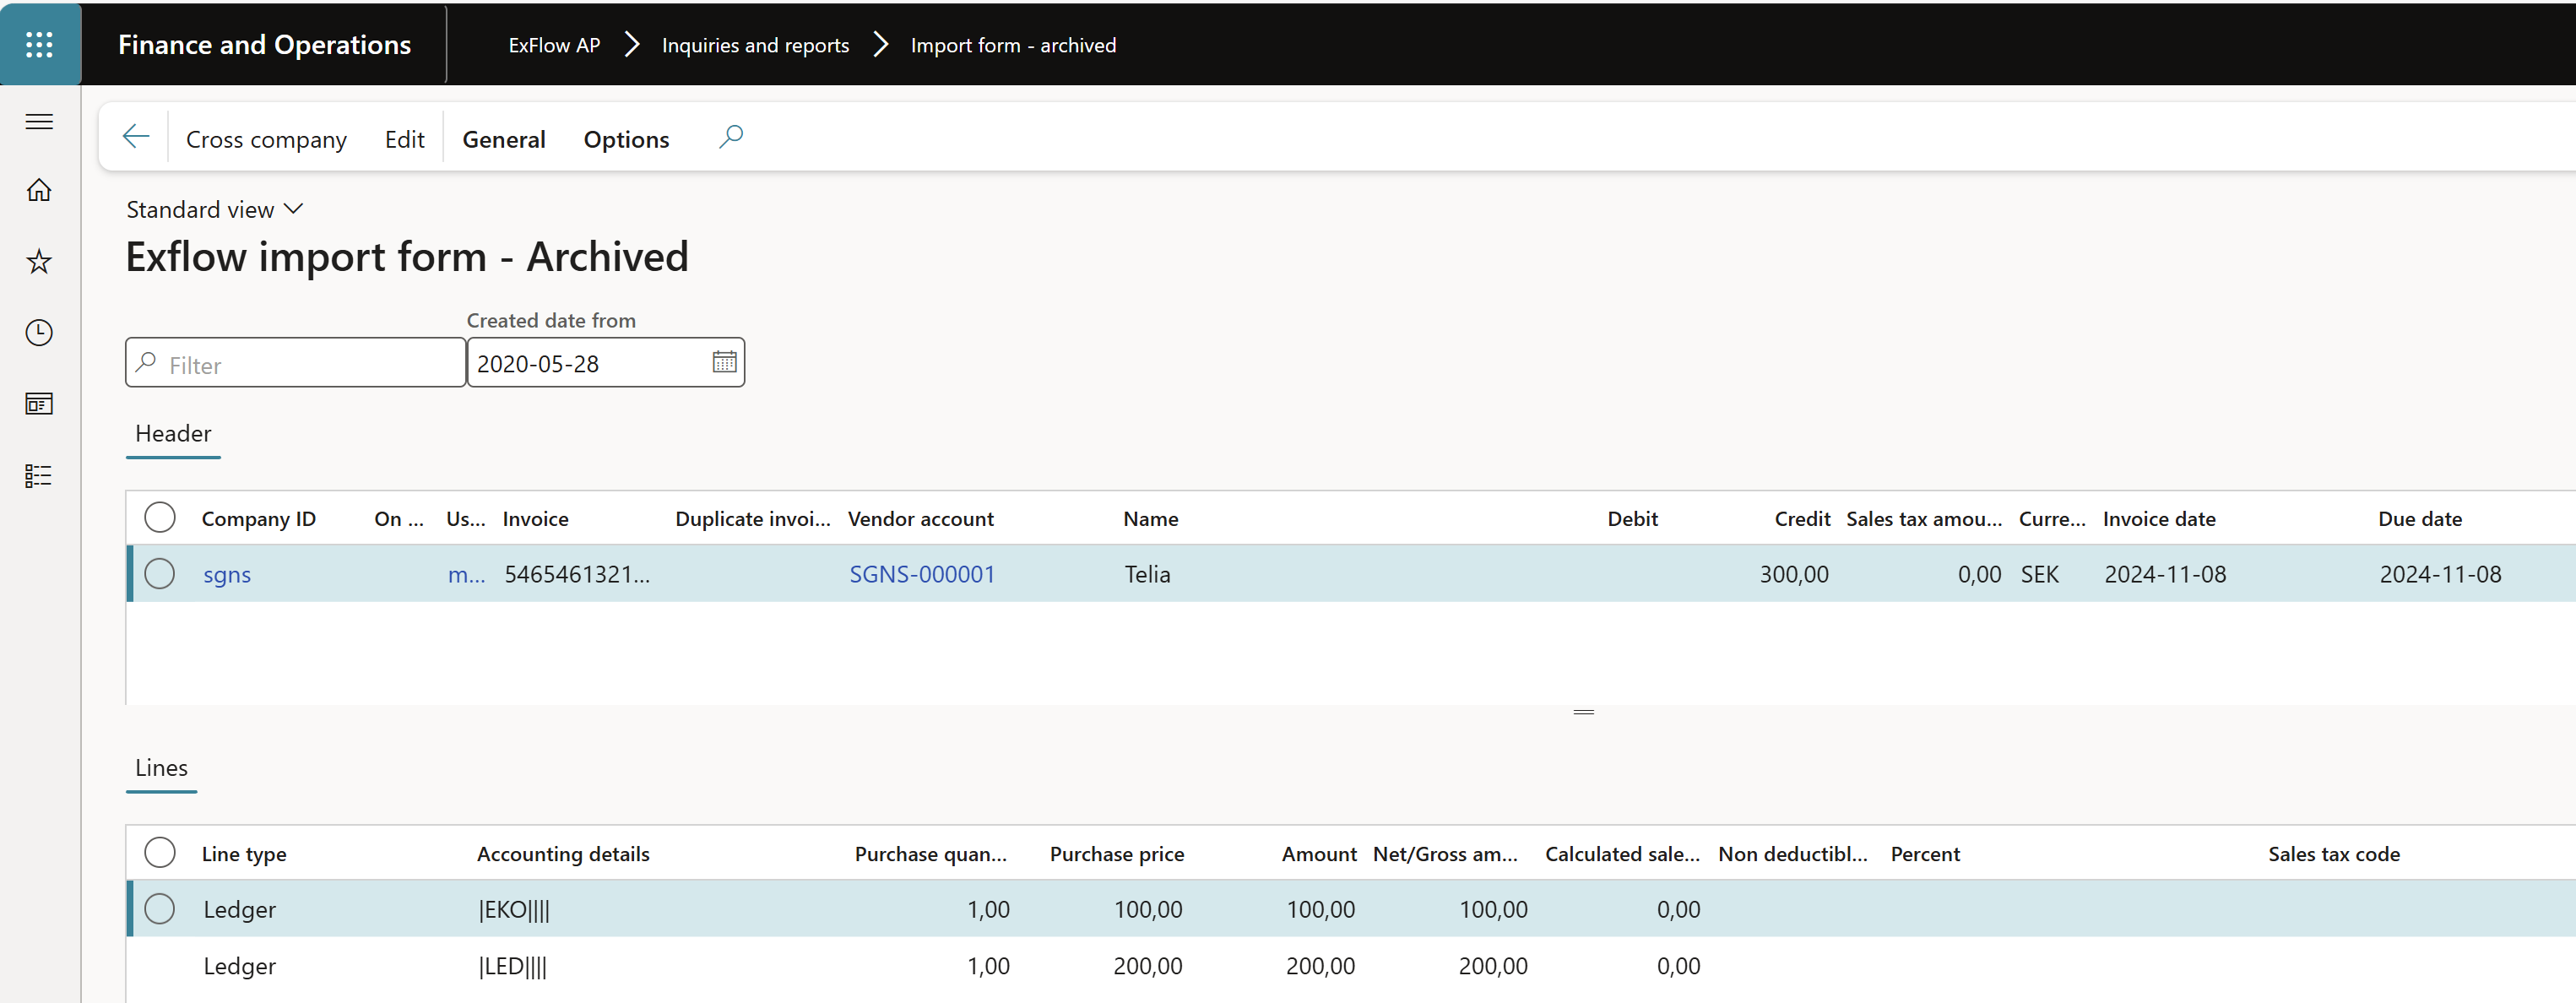Open Recent clock icon in the sidebar
This screenshot has width=2576, height=1003.
click(39, 333)
